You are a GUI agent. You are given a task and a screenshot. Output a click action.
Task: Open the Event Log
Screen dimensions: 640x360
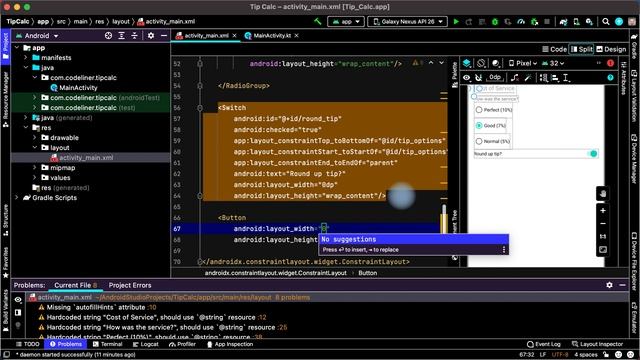(544, 344)
